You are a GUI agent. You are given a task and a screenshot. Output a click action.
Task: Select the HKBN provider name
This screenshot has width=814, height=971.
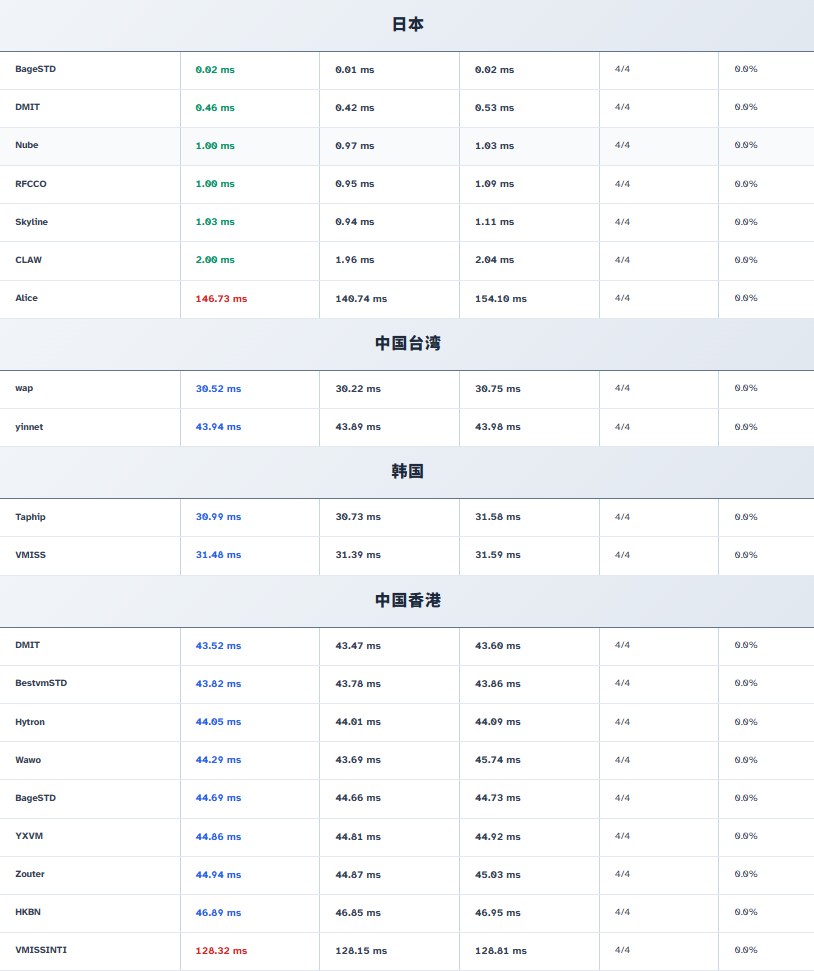click(x=28, y=912)
